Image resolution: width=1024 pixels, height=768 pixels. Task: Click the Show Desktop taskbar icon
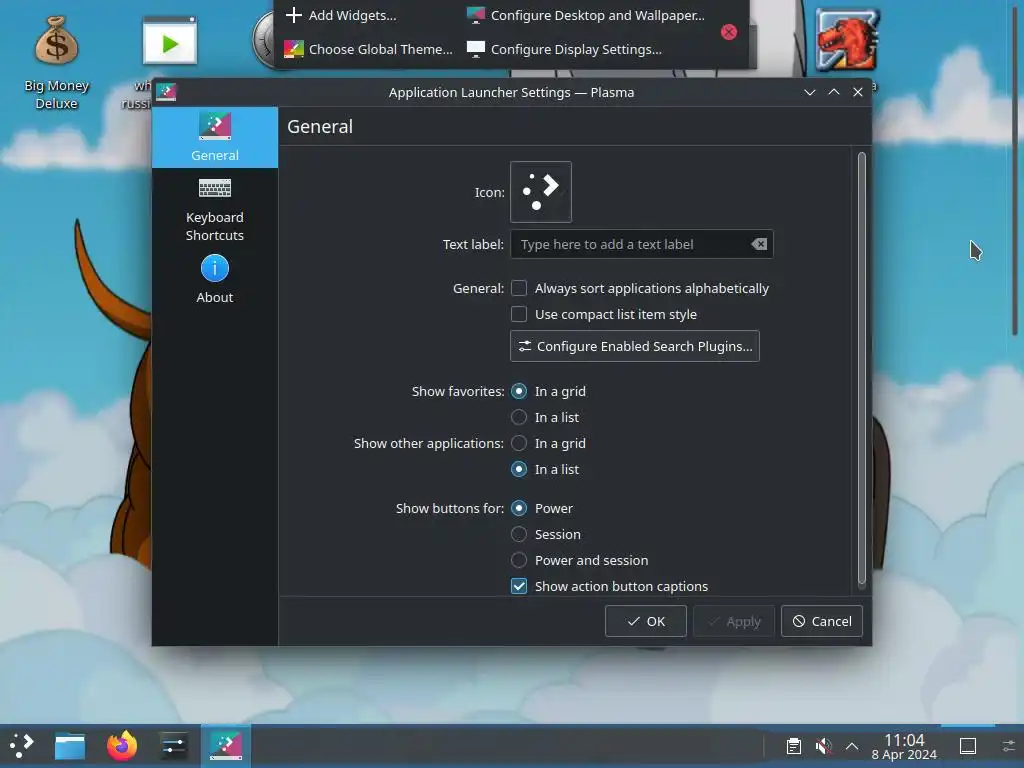(x=968, y=746)
